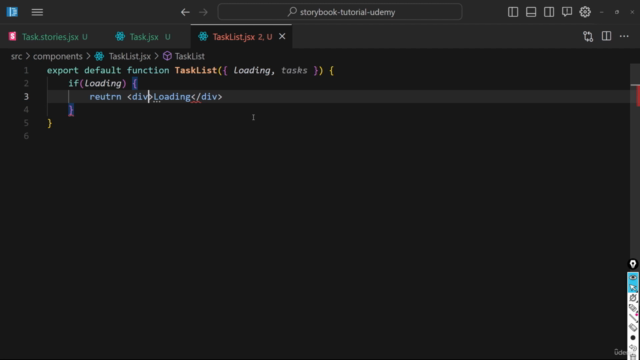Go forward with the right arrow

tap(203, 12)
